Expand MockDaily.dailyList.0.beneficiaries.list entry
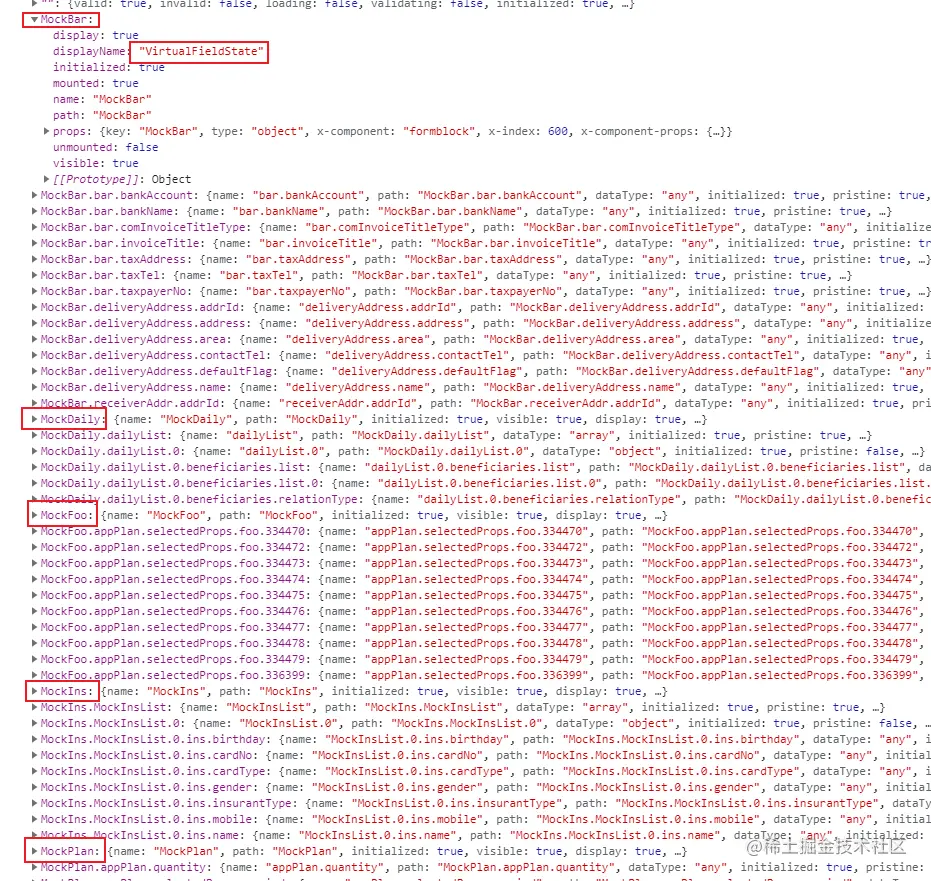Screen dimensions: 931x881 [34, 467]
